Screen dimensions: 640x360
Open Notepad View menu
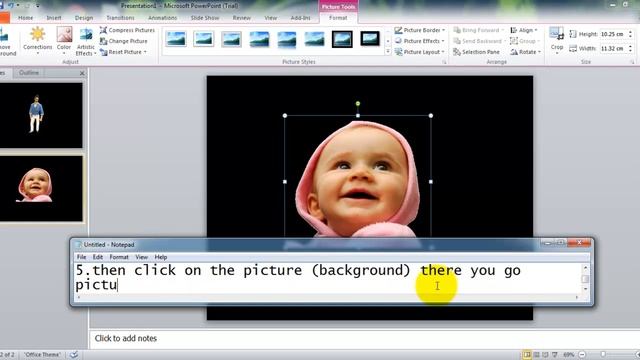click(x=141, y=257)
